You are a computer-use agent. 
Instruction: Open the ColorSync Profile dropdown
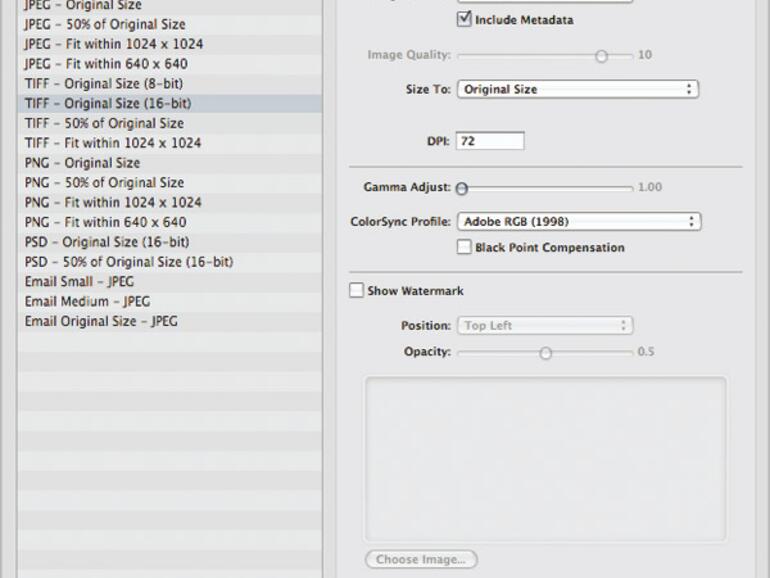[579, 221]
